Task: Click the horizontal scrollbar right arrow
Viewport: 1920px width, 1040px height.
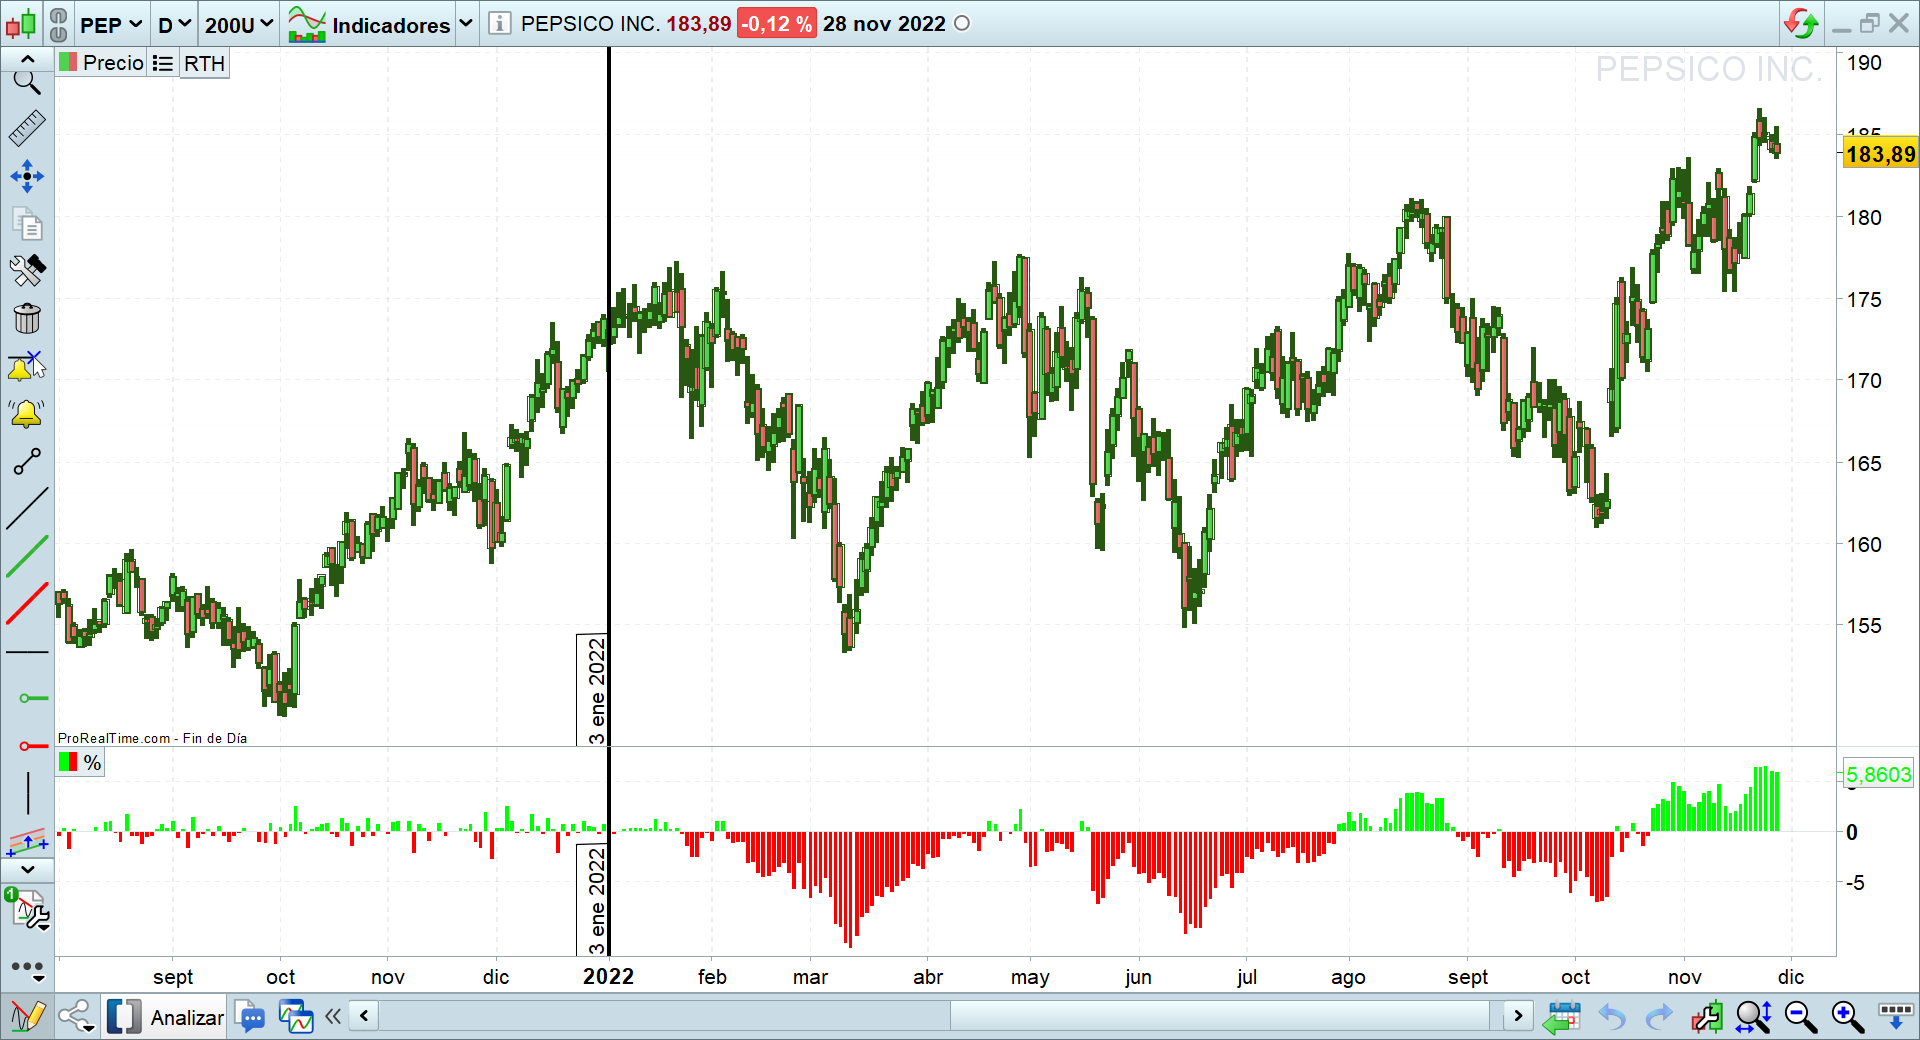Action: [x=1518, y=1016]
